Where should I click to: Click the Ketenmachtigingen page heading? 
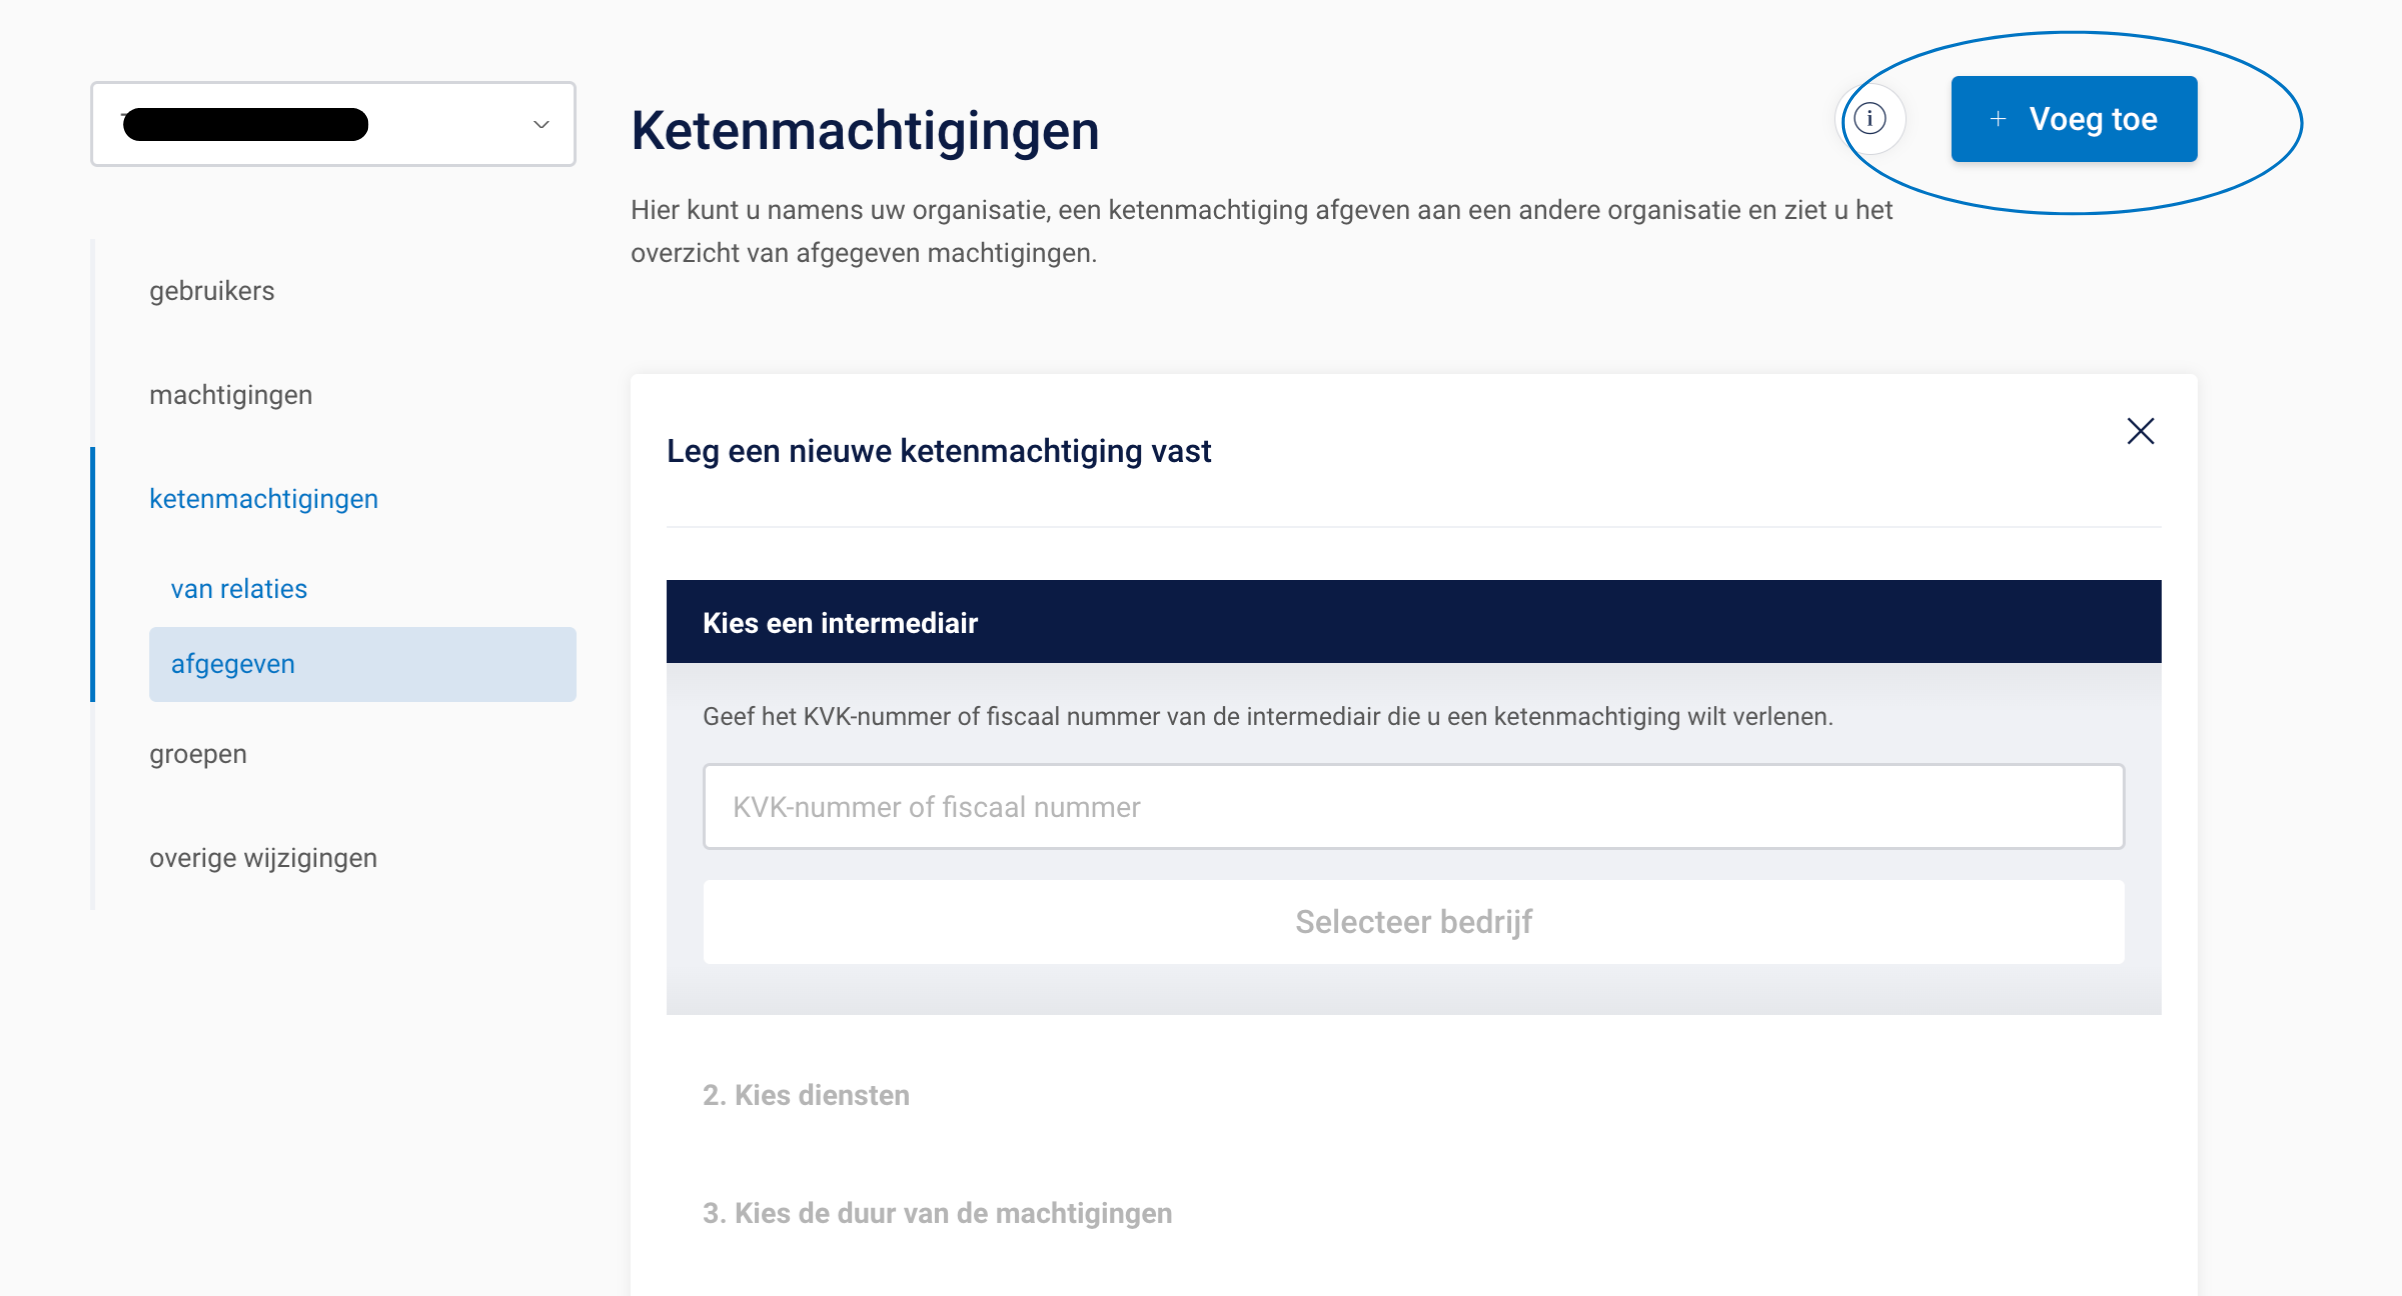click(865, 131)
